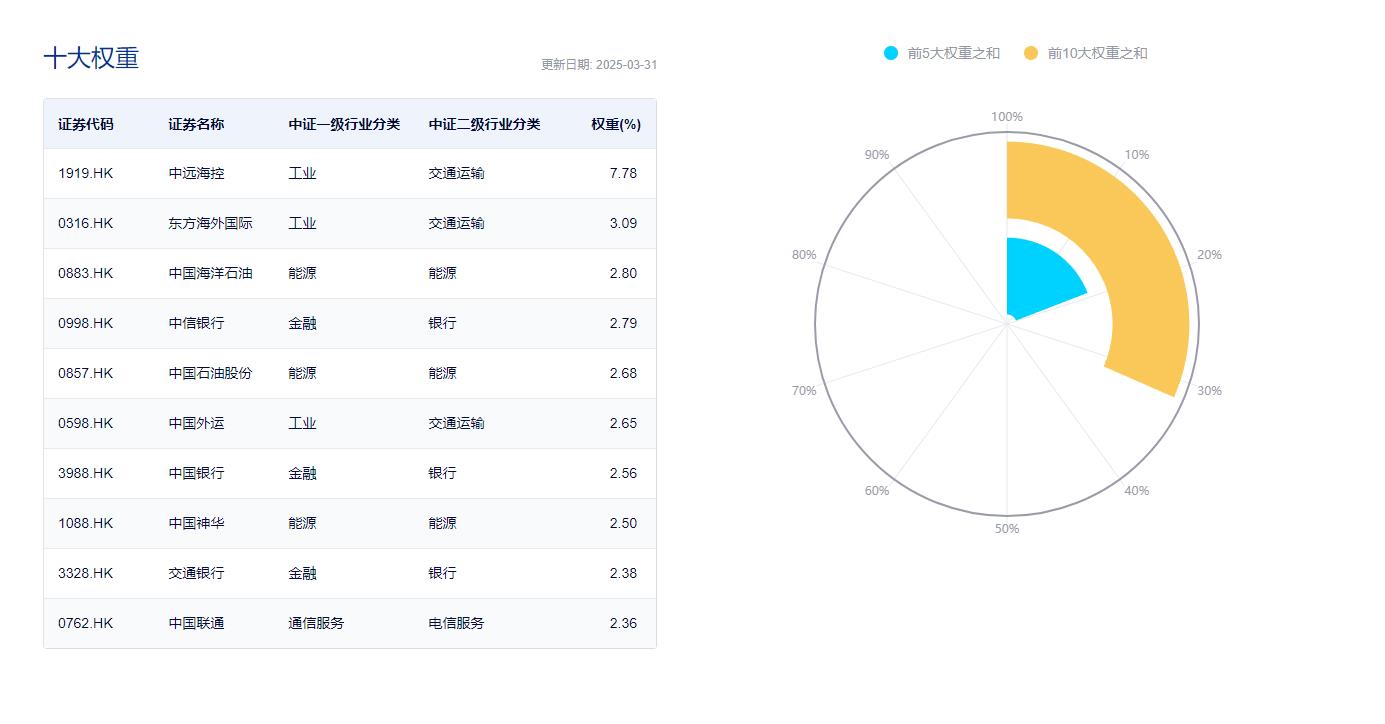This screenshot has width=1385, height=724.
Task: Click the weight value 2.36
Action: coord(623,623)
